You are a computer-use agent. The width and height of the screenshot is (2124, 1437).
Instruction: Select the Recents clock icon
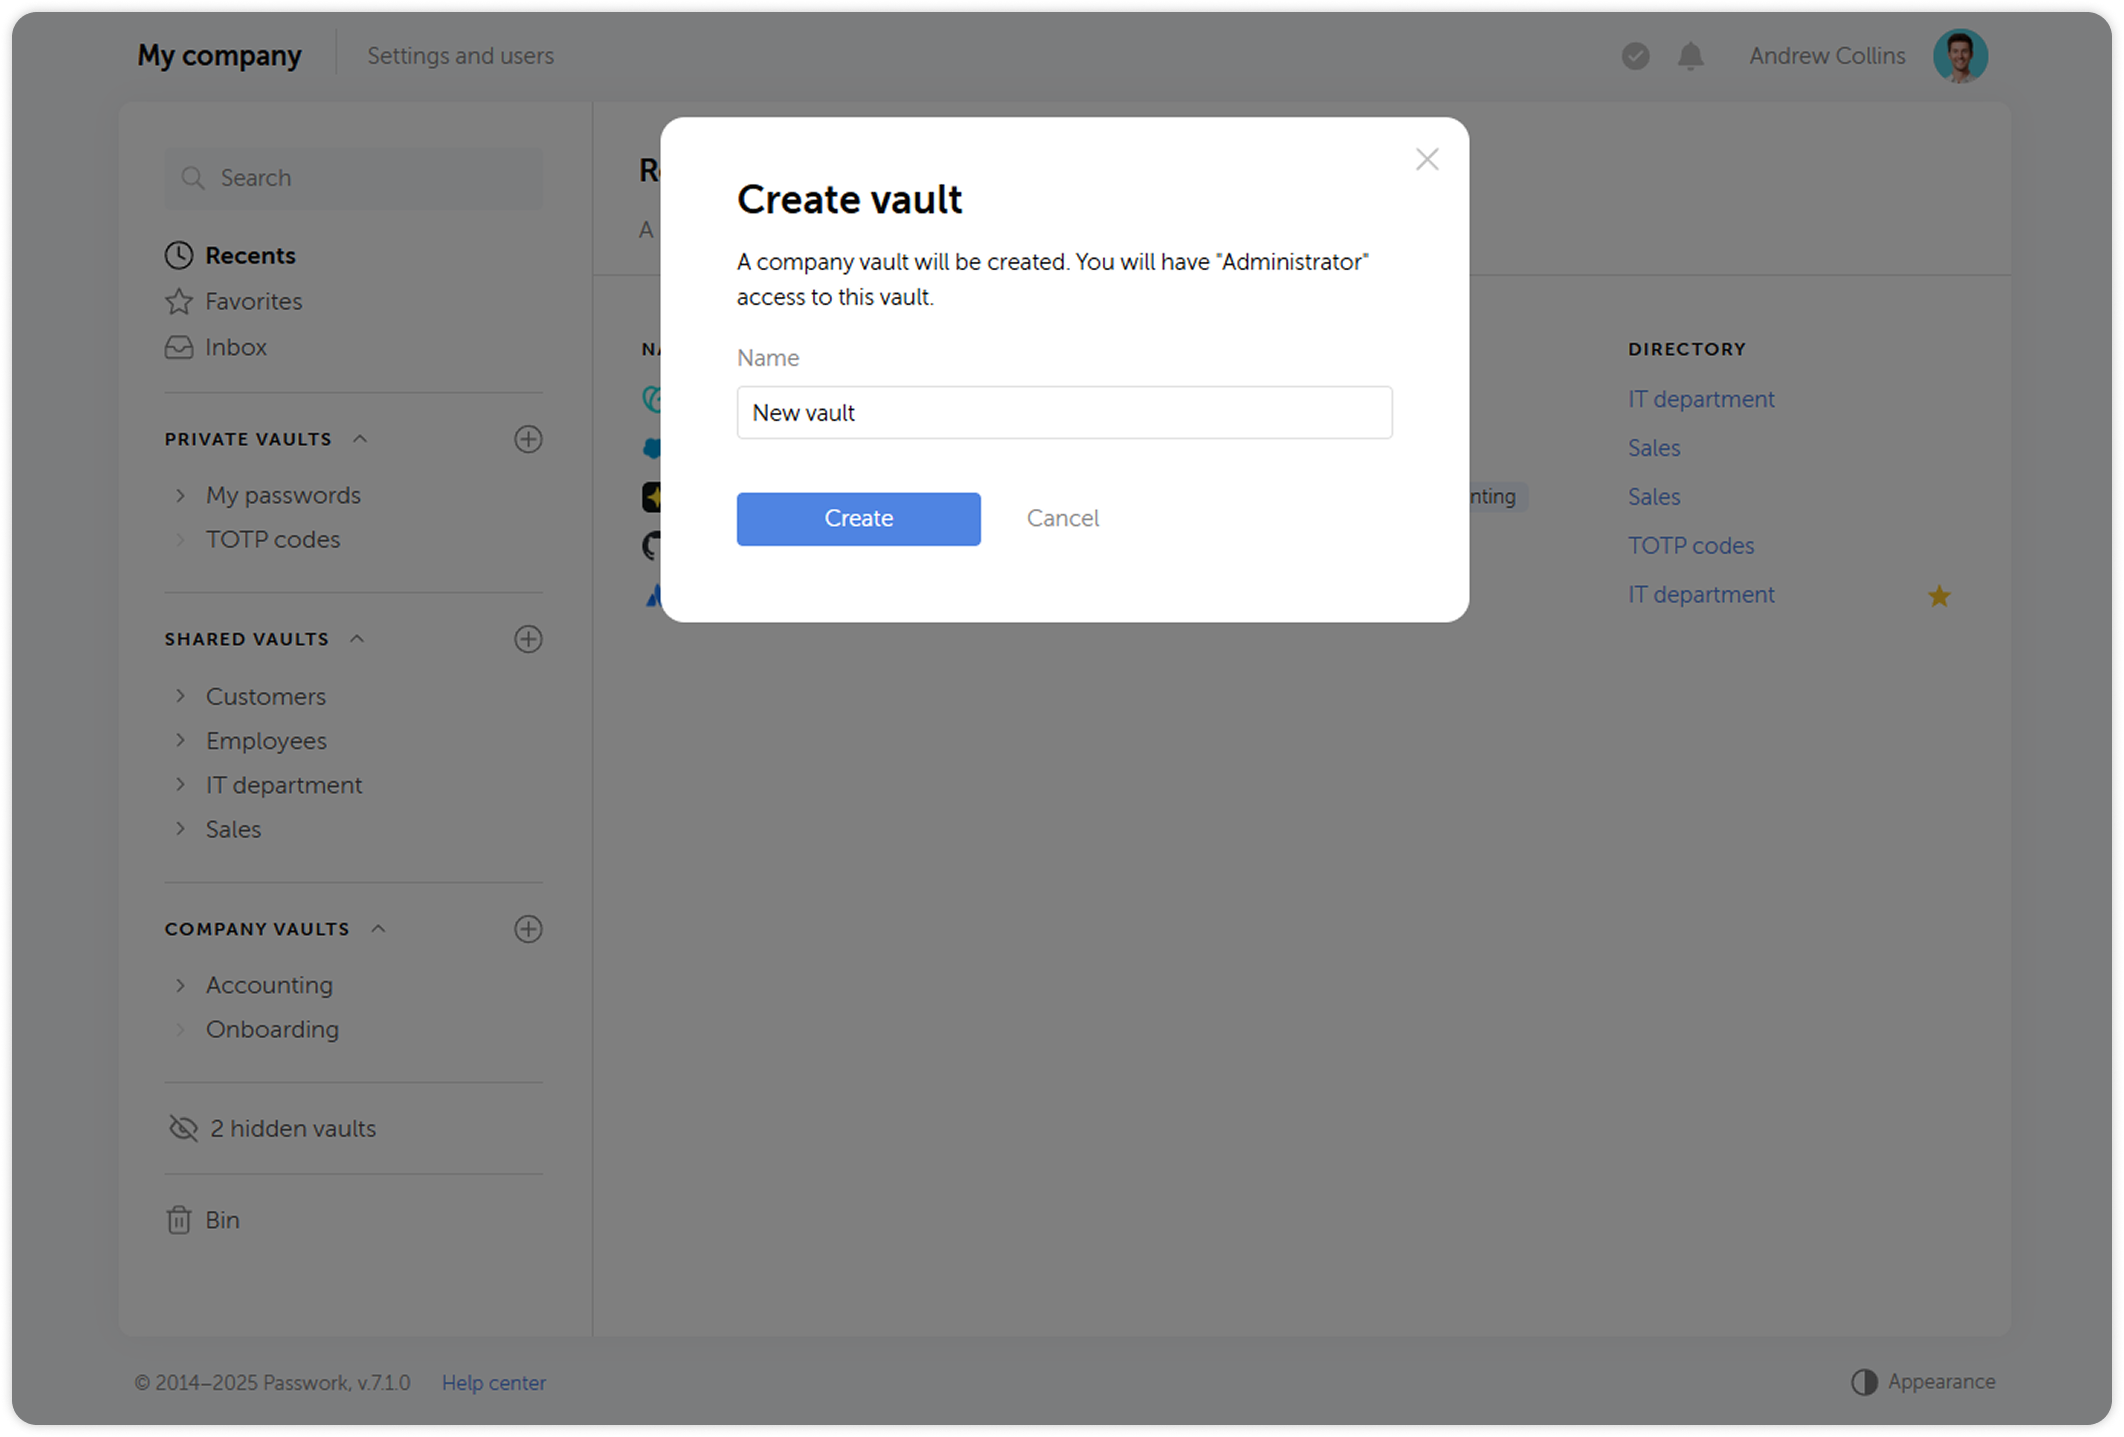click(177, 255)
